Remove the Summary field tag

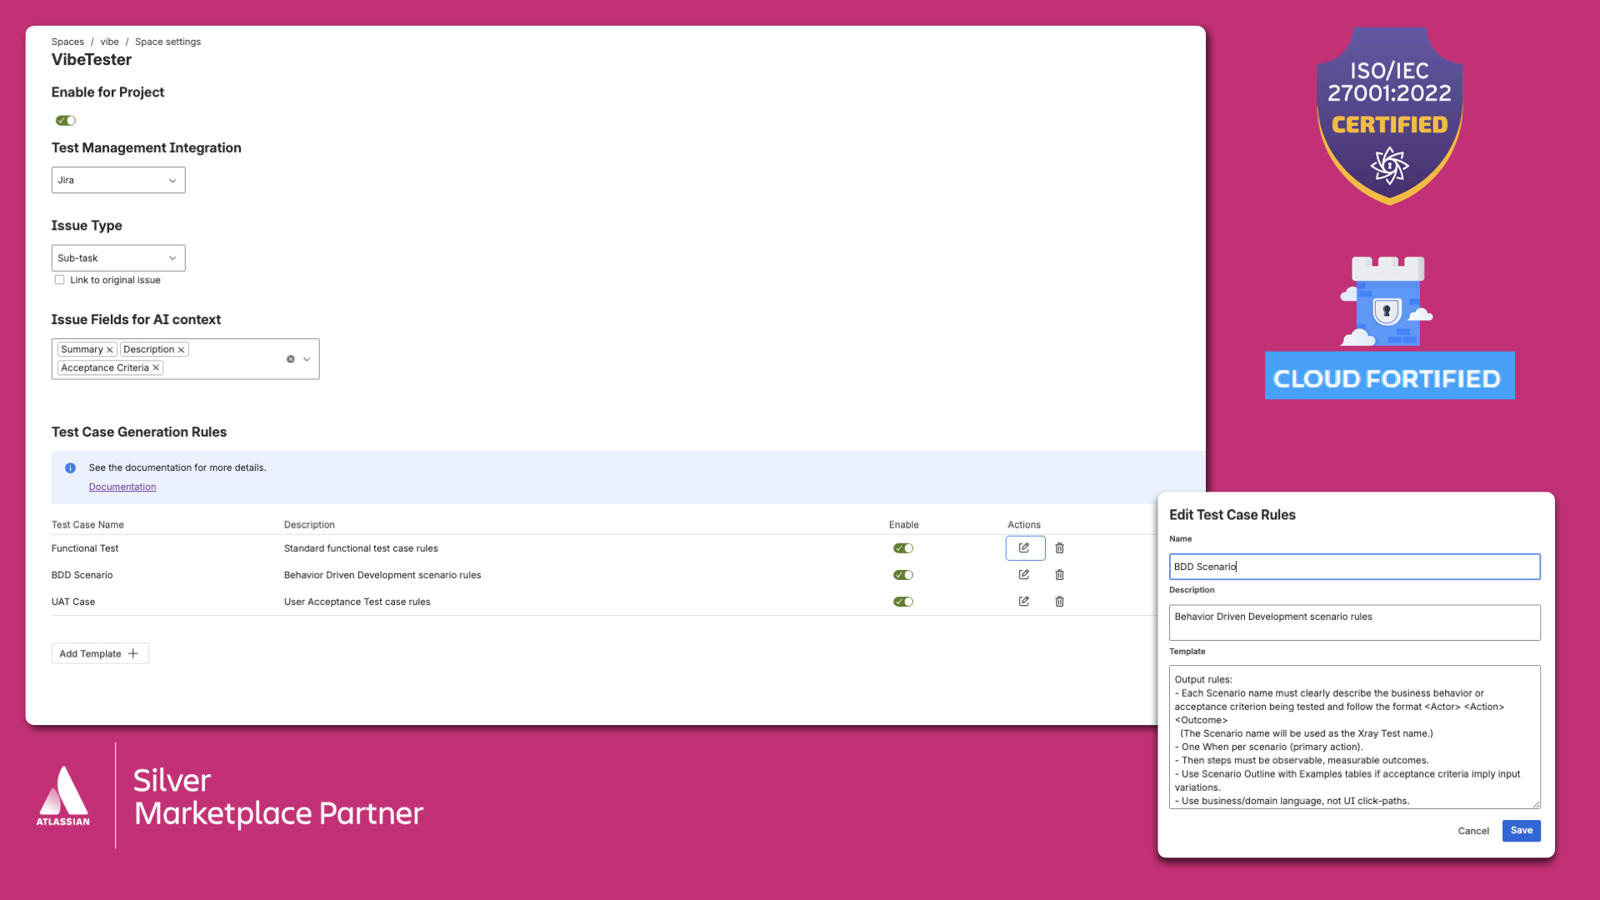(x=109, y=349)
